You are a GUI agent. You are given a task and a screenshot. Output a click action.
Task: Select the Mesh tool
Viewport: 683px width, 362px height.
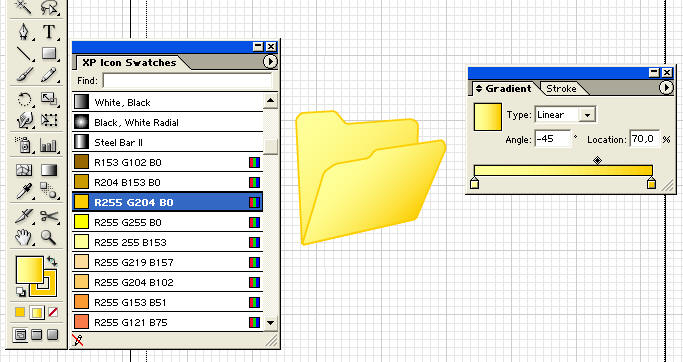coord(24,169)
